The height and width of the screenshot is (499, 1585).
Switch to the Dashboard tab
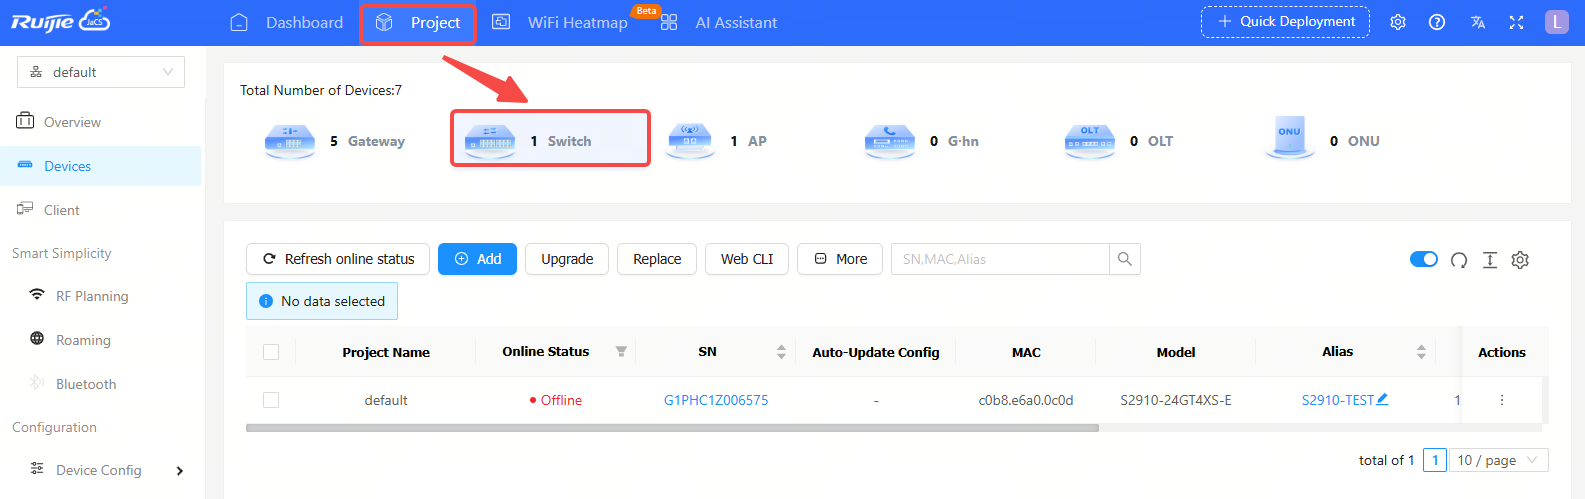[287, 22]
